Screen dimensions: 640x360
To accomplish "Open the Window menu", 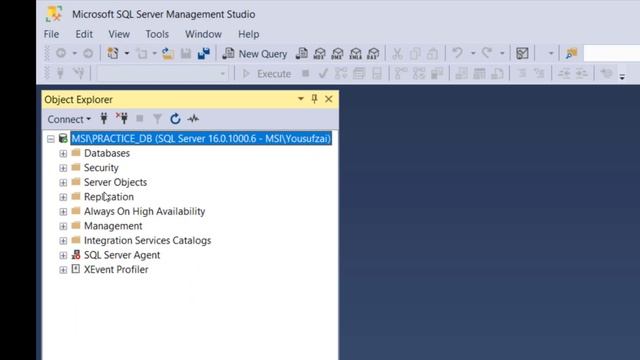I will (203, 34).
